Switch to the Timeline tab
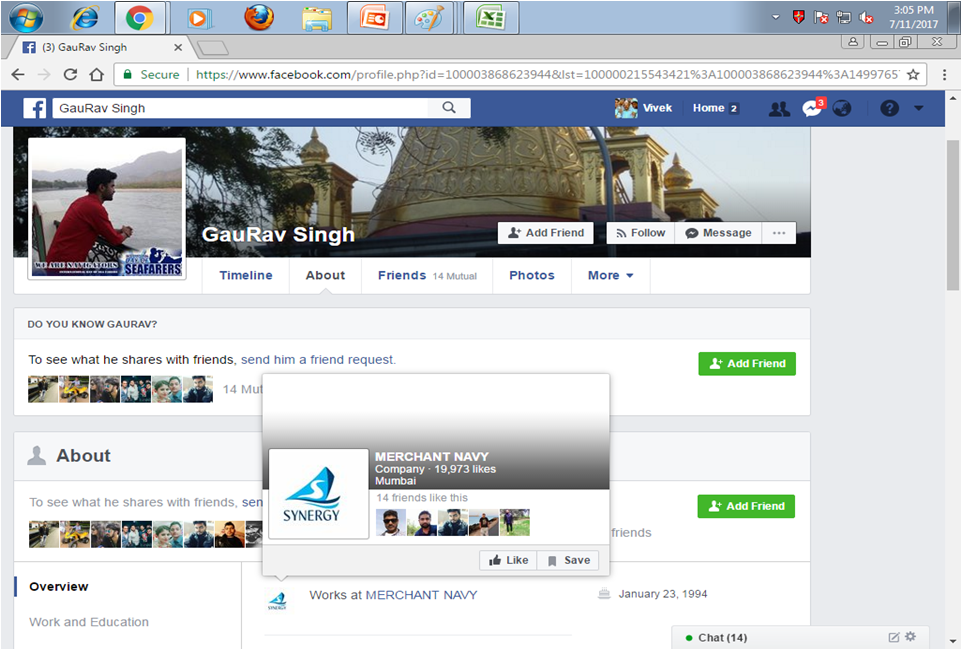 246,276
